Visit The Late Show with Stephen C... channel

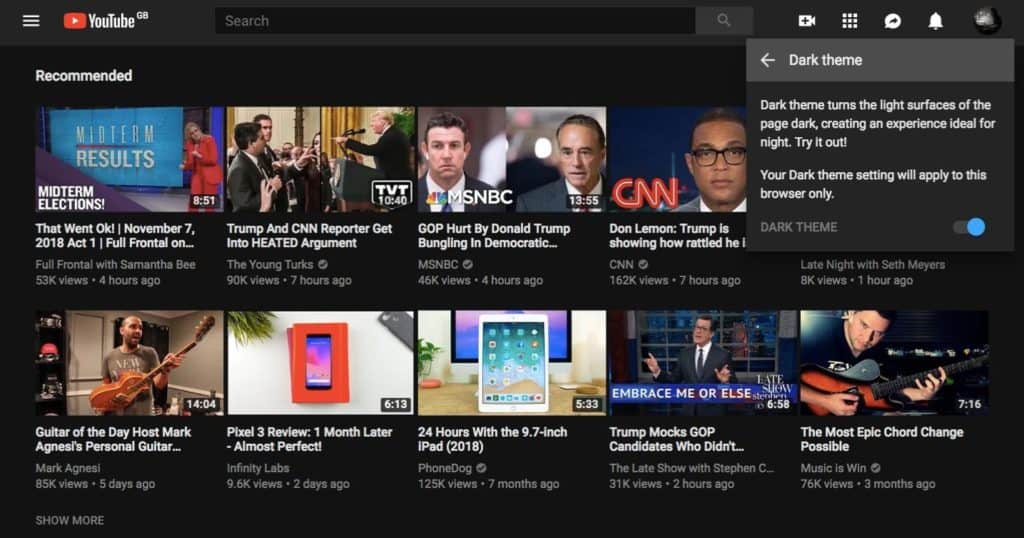[692, 468]
